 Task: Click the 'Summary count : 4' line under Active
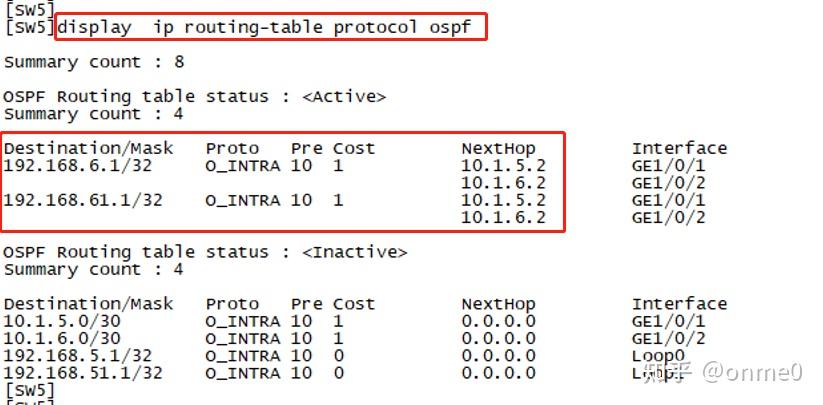click(94, 114)
